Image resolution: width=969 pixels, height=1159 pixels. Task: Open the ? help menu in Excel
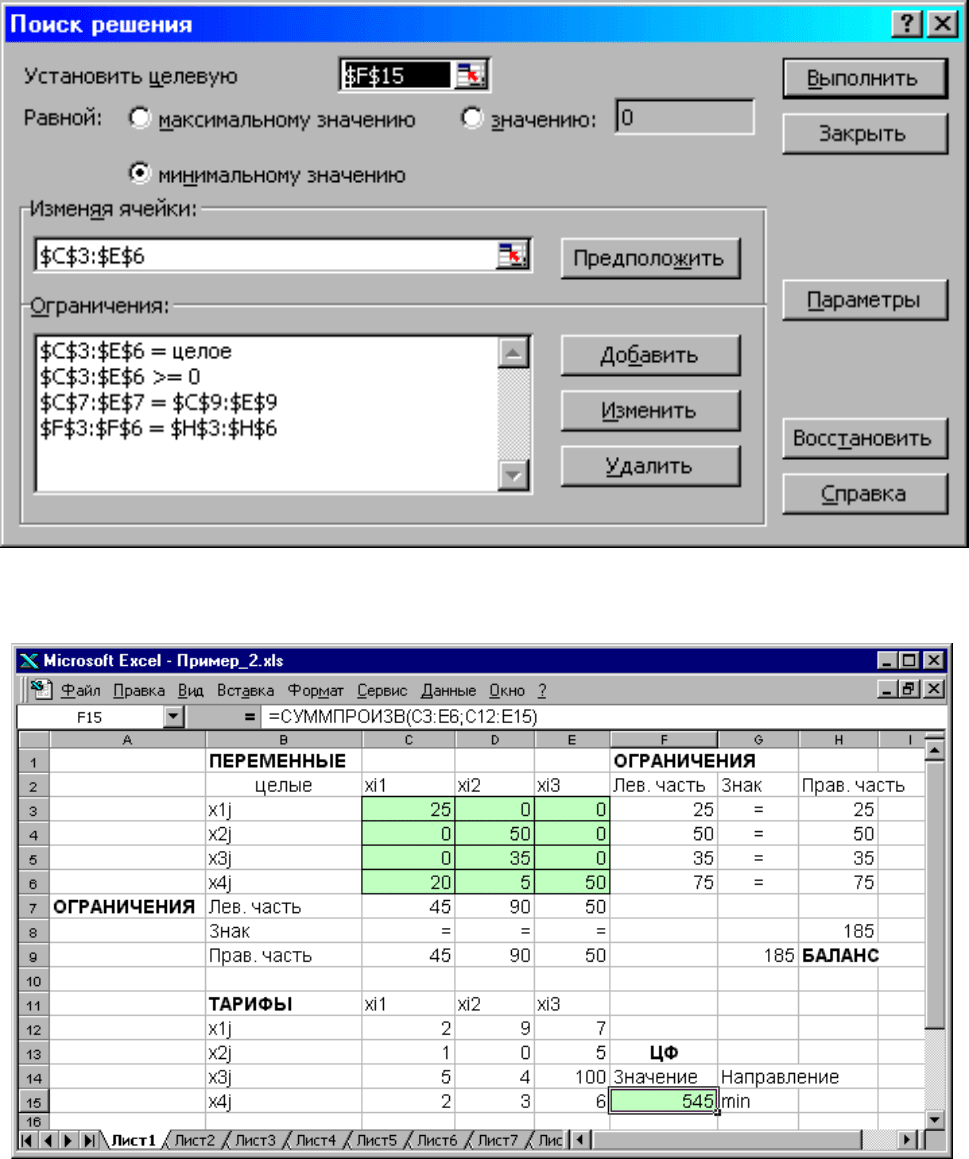(x=542, y=690)
